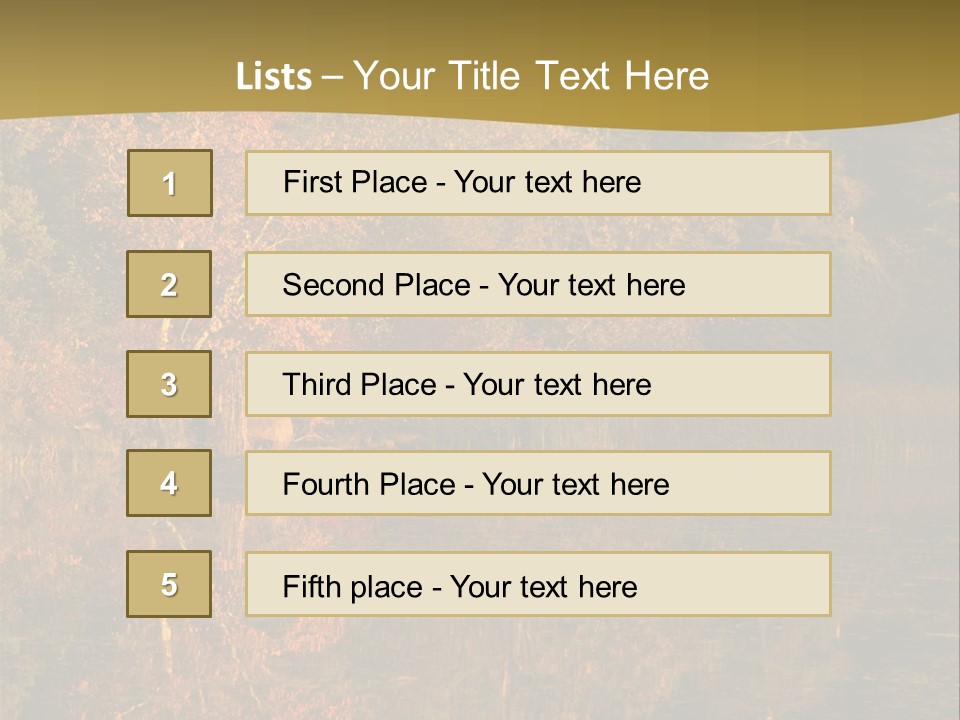Viewport: 960px width, 720px height.
Task: Click the 'Third Place - Your text here' text
Action: pyautogui.click(x=466, y=385)
